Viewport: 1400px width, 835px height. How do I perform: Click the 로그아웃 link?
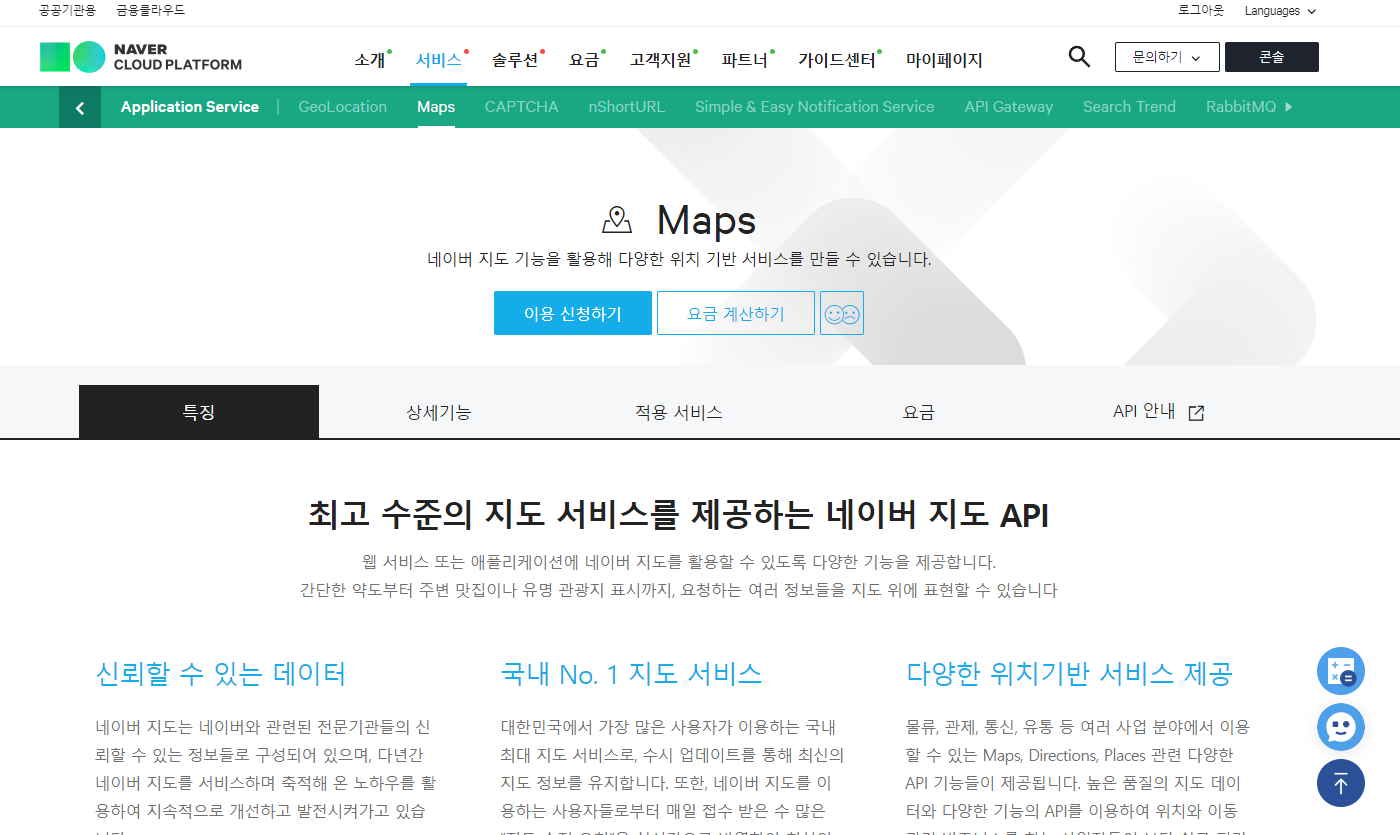click(1201, 11)
